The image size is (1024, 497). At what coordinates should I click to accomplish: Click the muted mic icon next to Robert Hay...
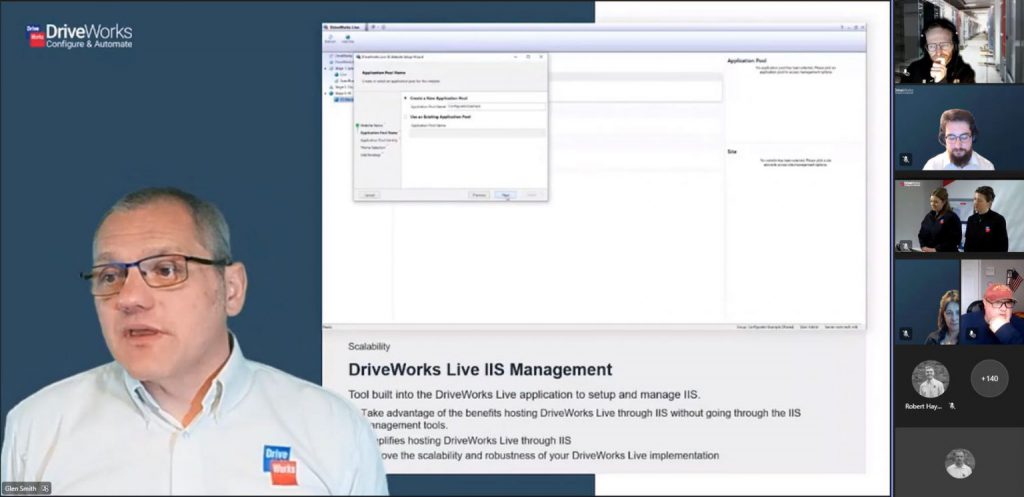pyautogui.click(x=952, y=406)
